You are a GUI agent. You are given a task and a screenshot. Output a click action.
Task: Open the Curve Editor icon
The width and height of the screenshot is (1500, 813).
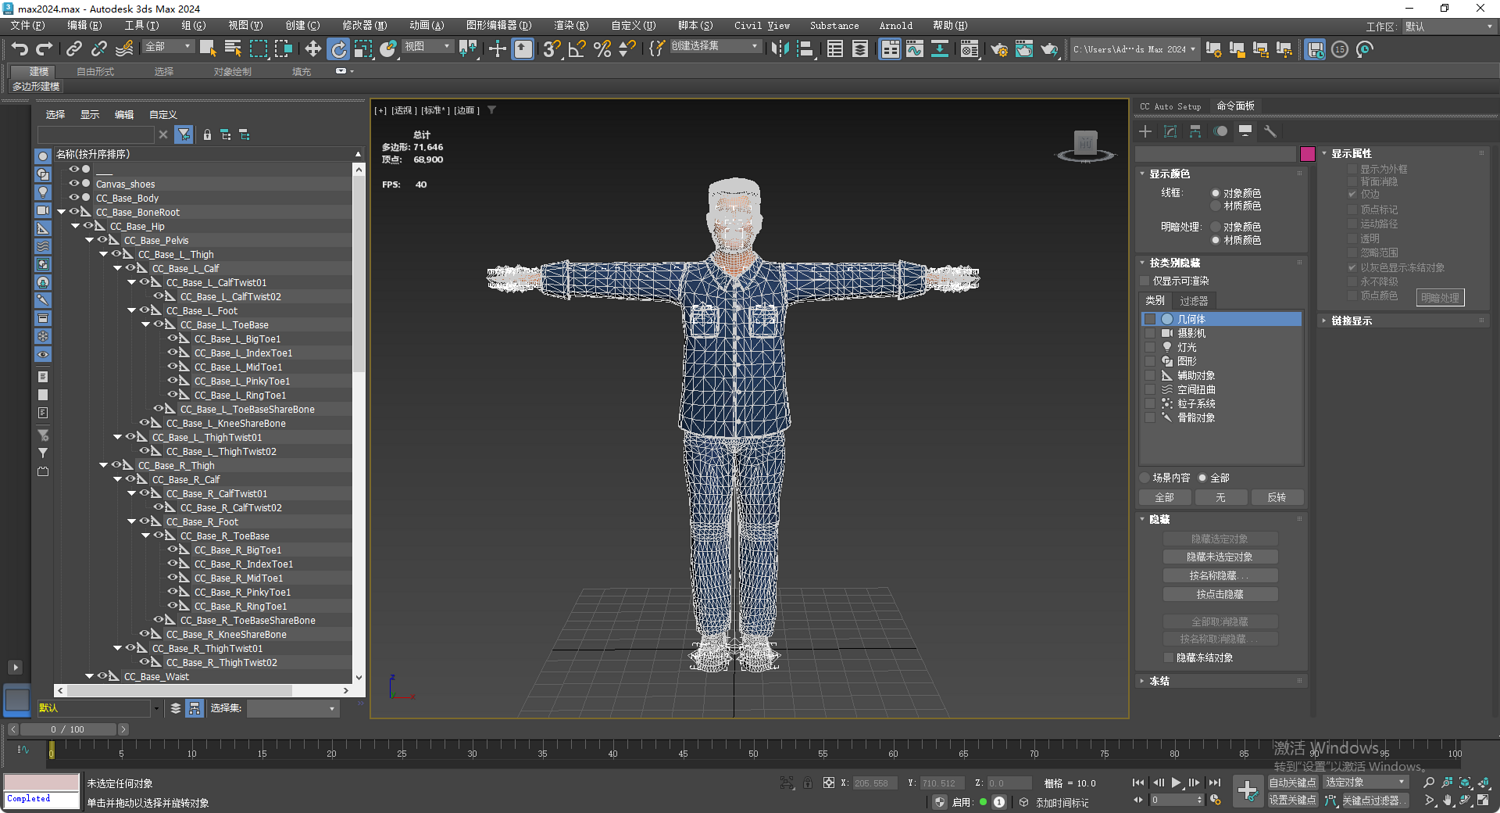[915, 48]
